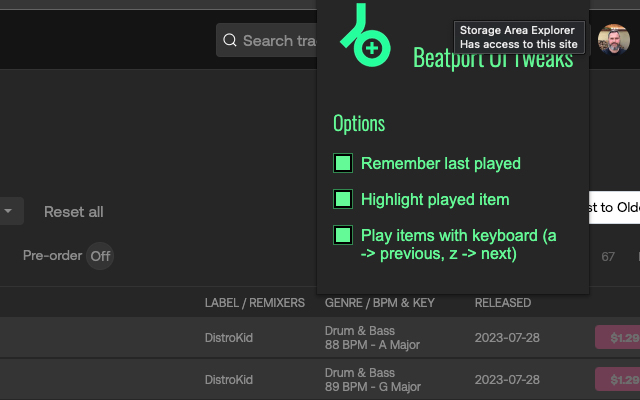Screen dimensions: 640x400
Task: Toggle Remember last played checkbox
Action: pos(343,163)
